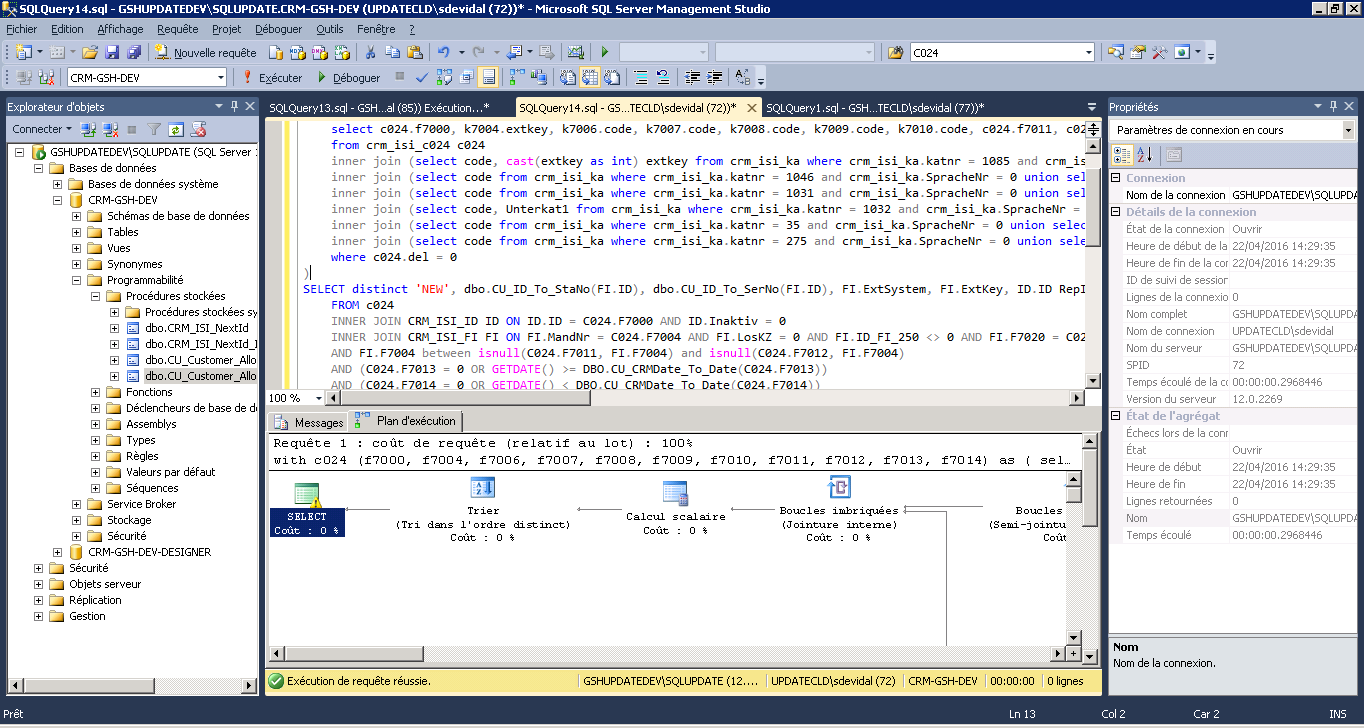The height and width of the screenshot is (728, 1364).
Task: Open the Connecter dropdown
Action: (x=42, y=129)
